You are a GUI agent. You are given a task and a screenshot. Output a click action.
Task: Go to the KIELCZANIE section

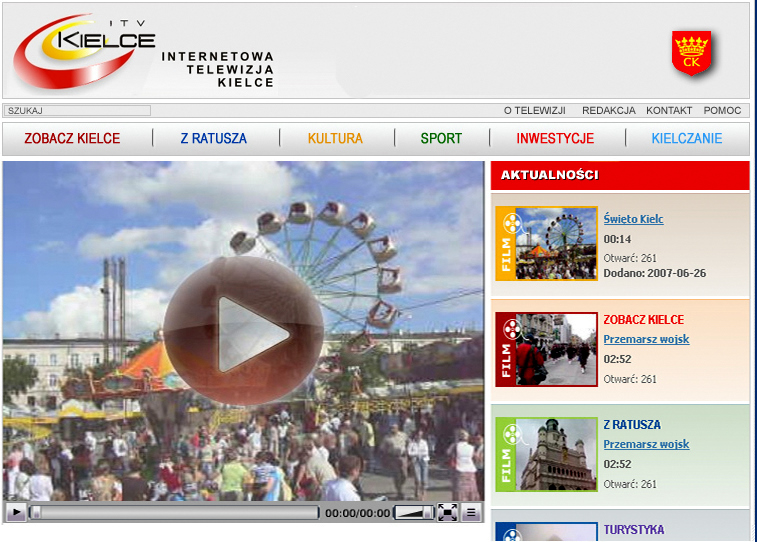coord(687,139)
